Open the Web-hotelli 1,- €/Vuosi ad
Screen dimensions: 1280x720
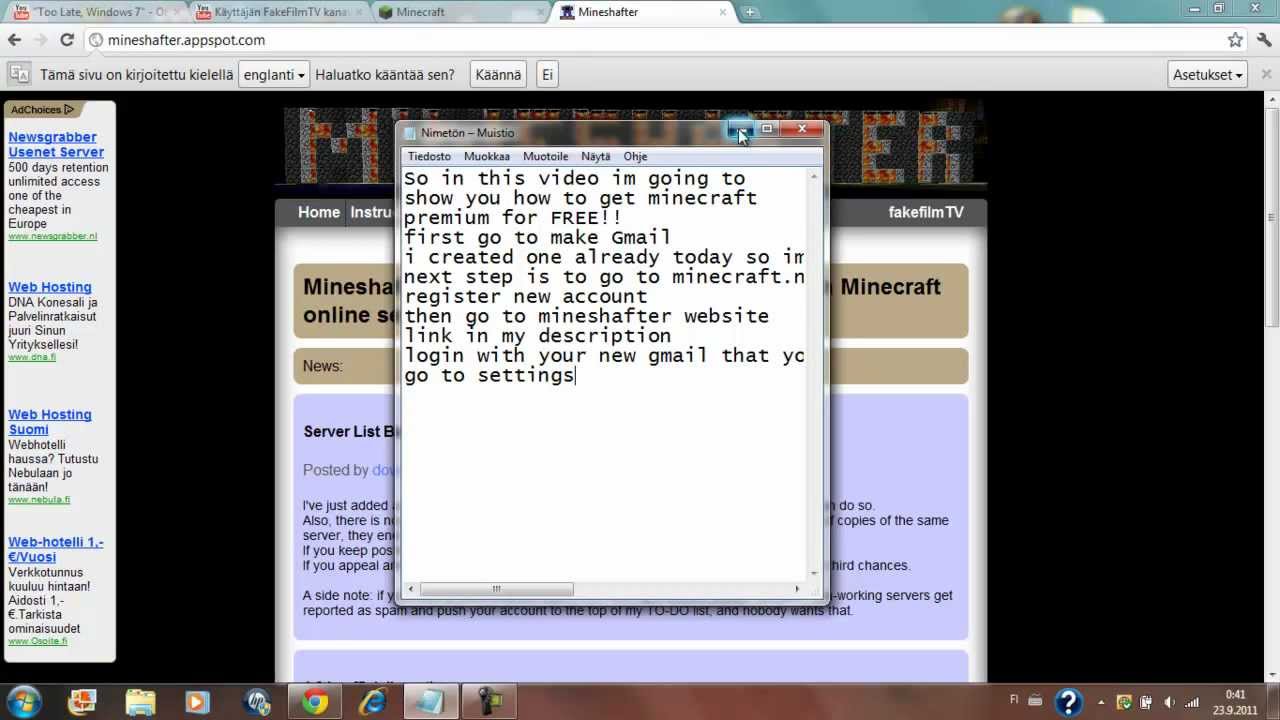point(56,549)
